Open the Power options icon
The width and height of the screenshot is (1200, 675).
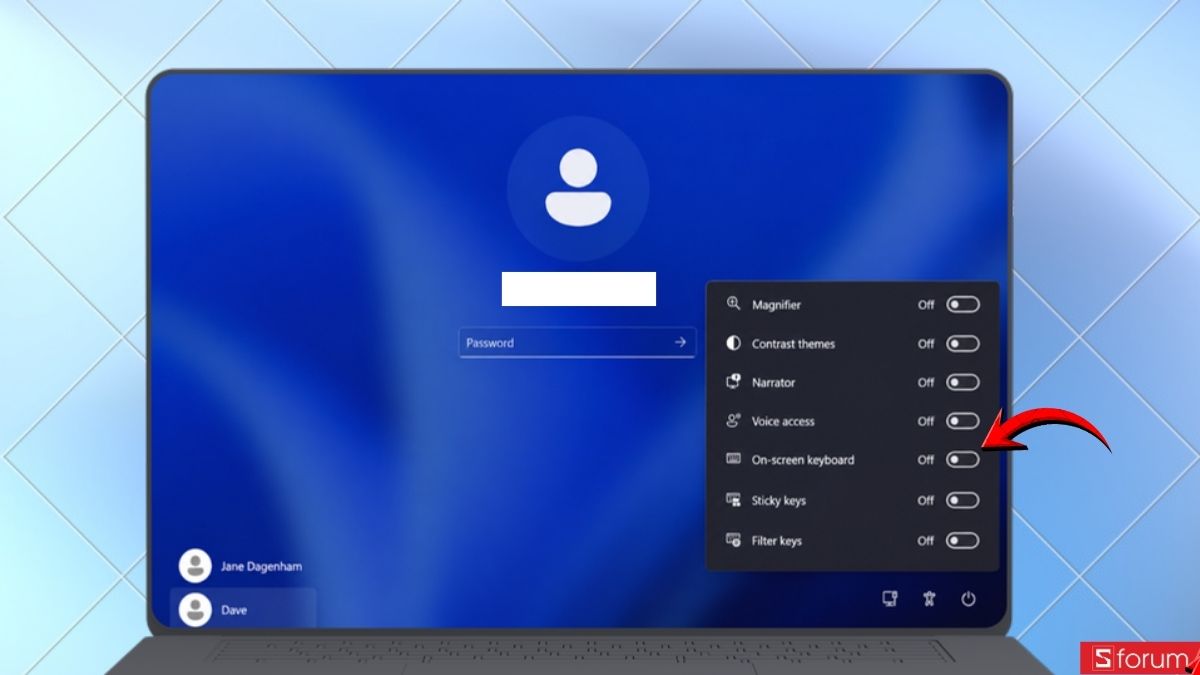pyautogui.click(x=968, y=599)
